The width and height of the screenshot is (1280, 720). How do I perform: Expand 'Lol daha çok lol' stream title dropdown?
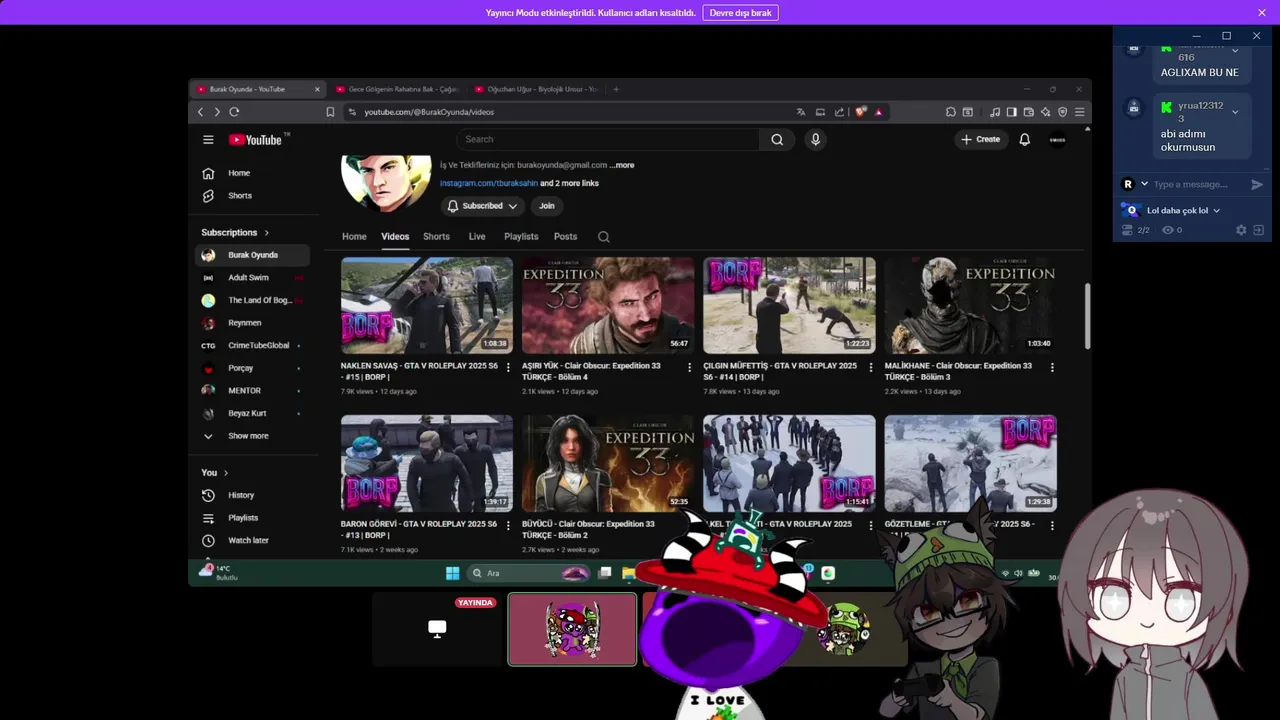pos(1216,211)
